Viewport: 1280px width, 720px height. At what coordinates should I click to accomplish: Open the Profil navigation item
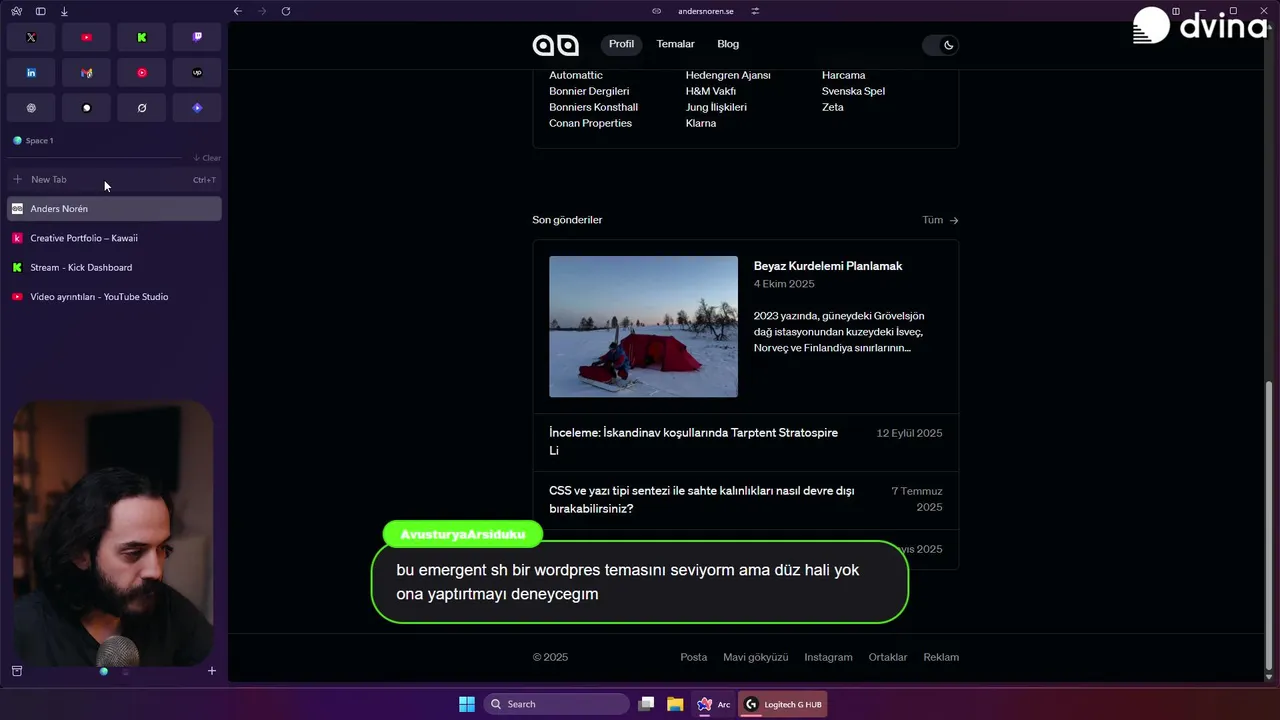point(621,44)
